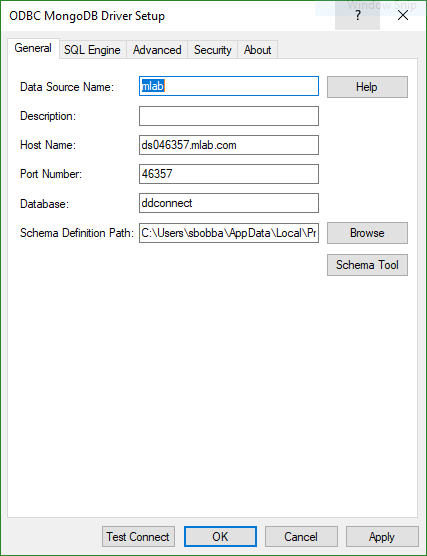Select the General tab
Image resolution: width=427 pixels, height=556 pixels.
pos(33,48)
